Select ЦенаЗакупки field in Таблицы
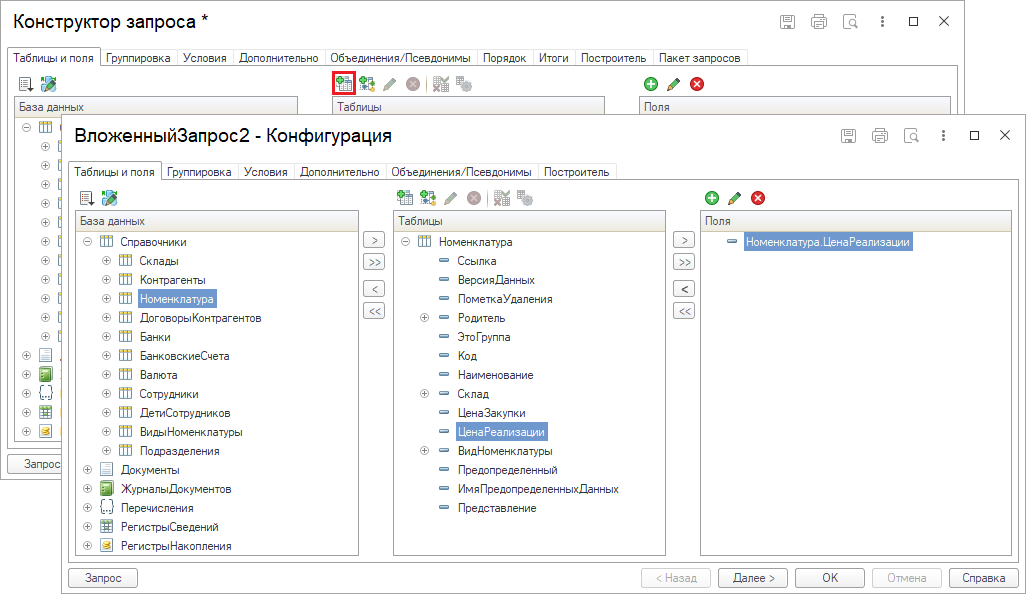 [491, 413]
